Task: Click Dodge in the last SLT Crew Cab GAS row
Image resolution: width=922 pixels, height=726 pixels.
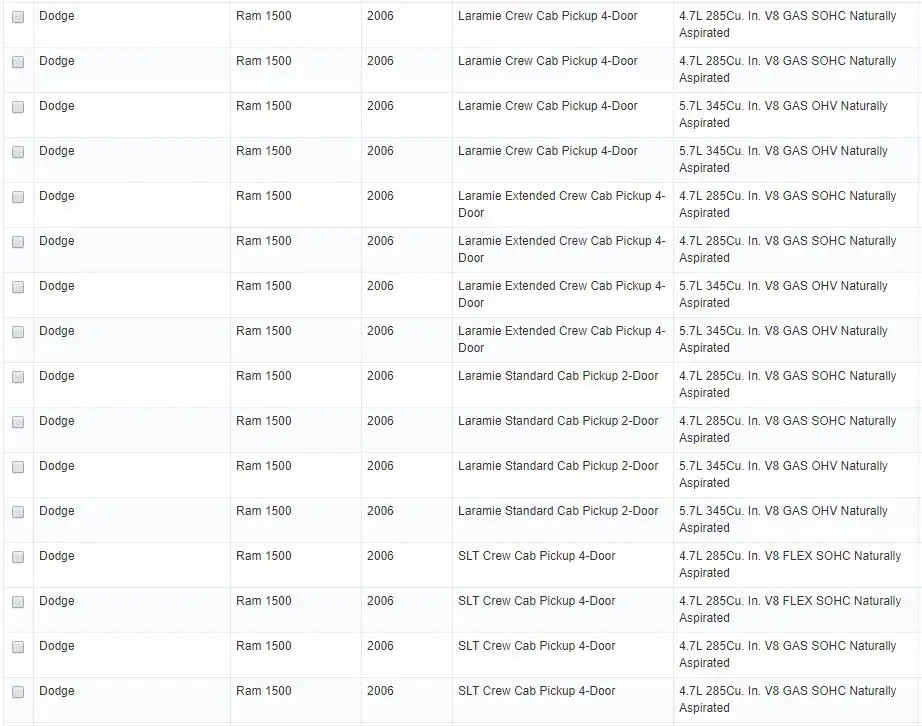Action: (56, 691)
